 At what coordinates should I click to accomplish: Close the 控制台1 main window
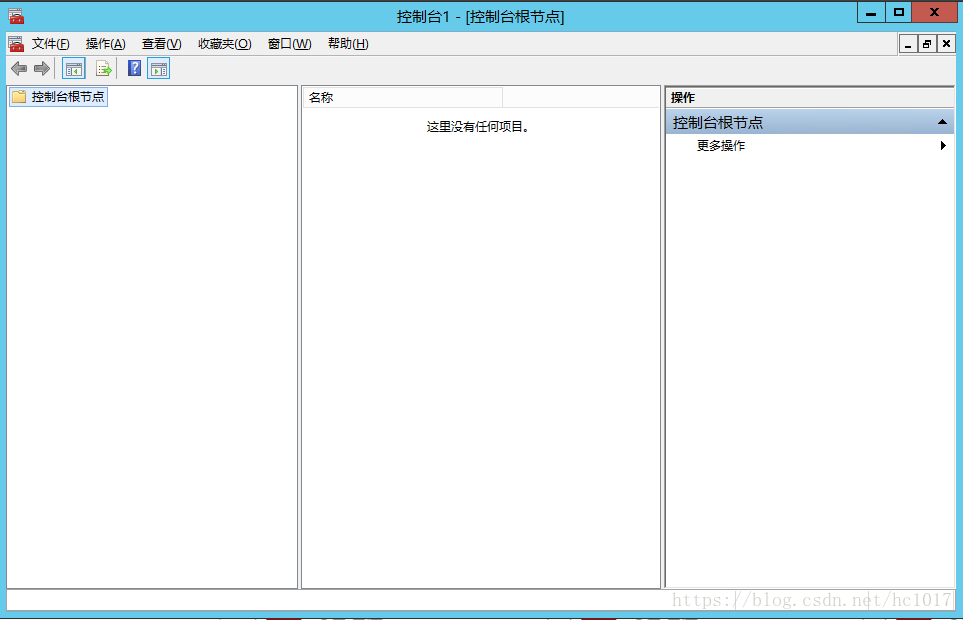click(x=934, y=12)
